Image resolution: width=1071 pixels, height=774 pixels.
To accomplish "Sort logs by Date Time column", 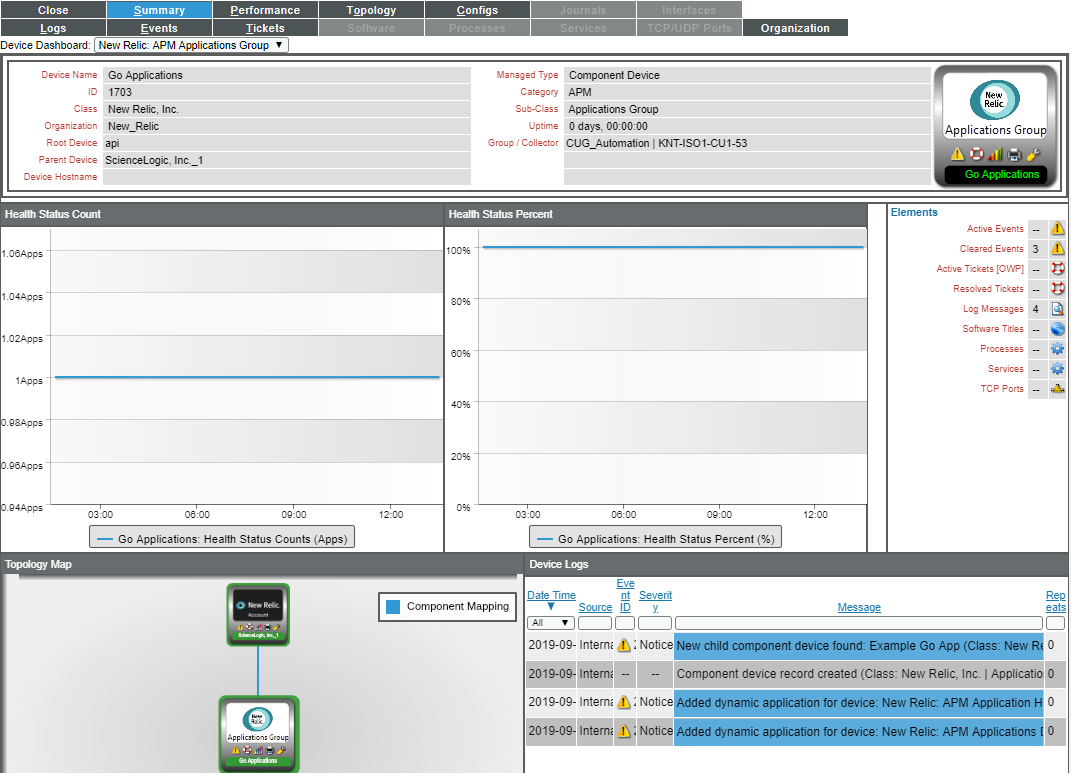I will pos(551,595).
